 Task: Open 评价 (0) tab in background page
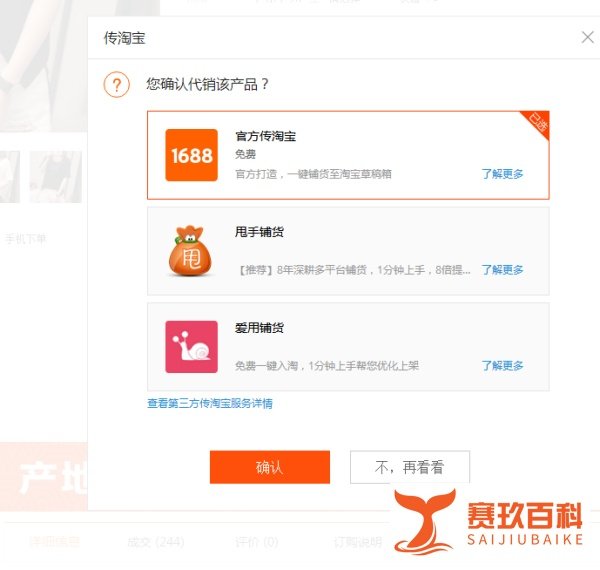pyautogui.click(x=256, y=542)
